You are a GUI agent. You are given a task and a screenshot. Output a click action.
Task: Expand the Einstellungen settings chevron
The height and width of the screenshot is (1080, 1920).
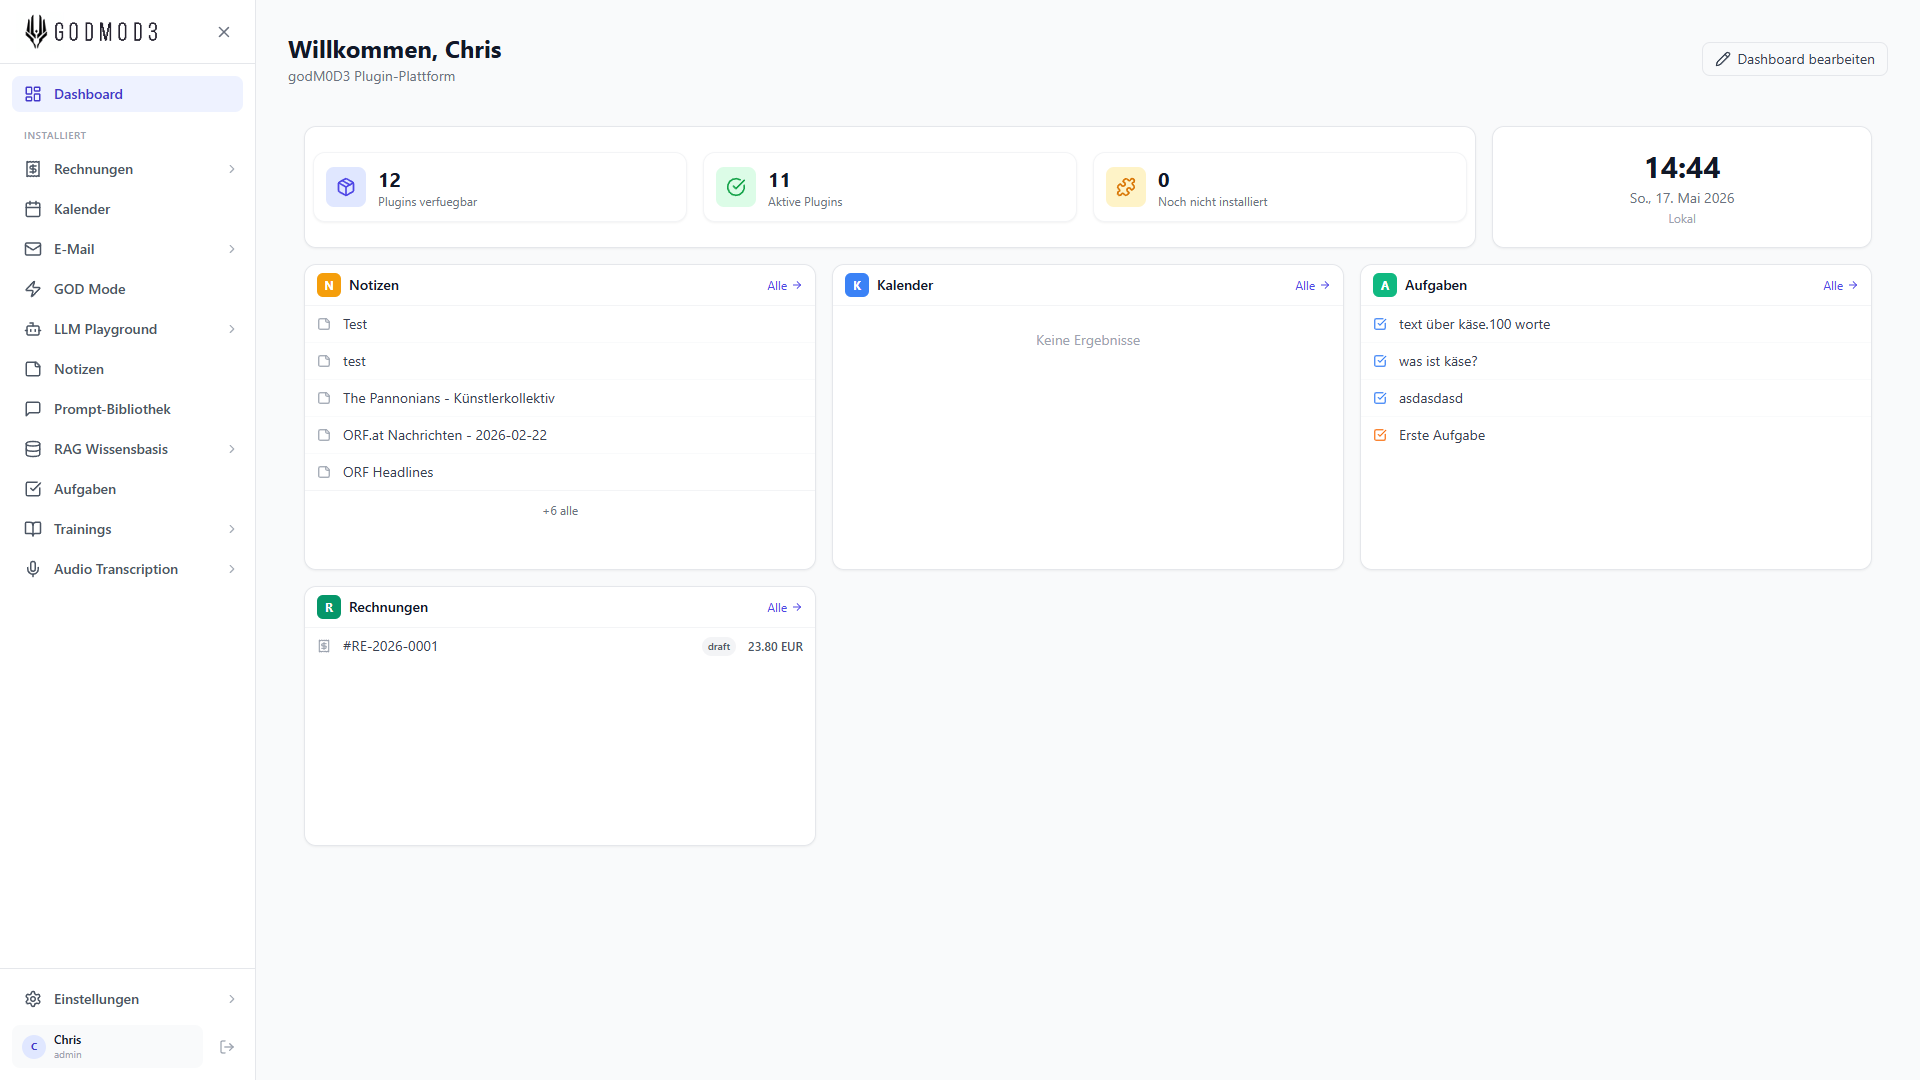232,999
